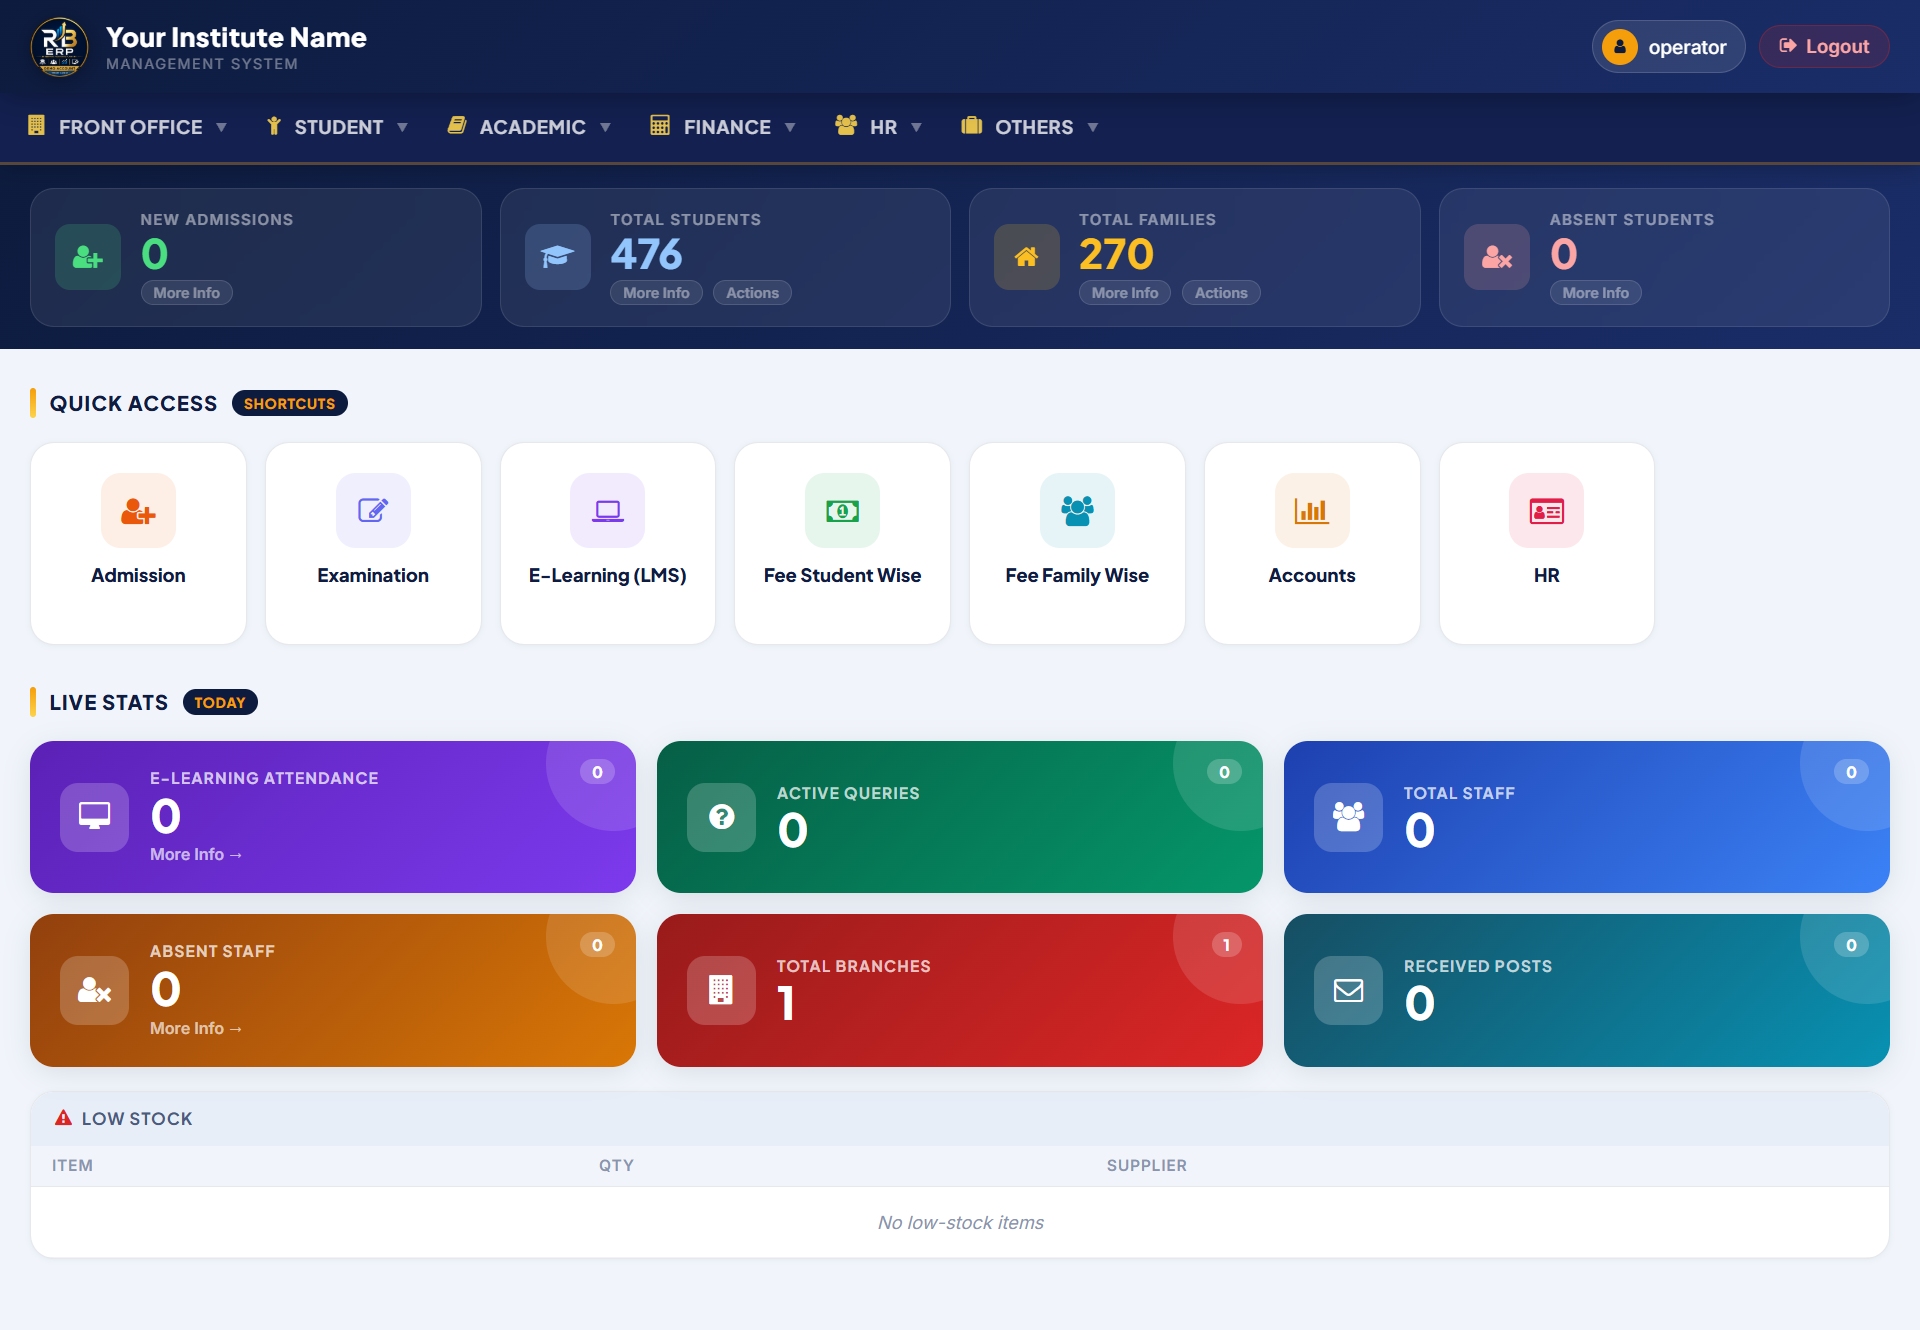Click the New Admissions user-plus icon
The width and height of the screenshot is (1920, 1330).
pyautogui.click(x=88, y=257)
